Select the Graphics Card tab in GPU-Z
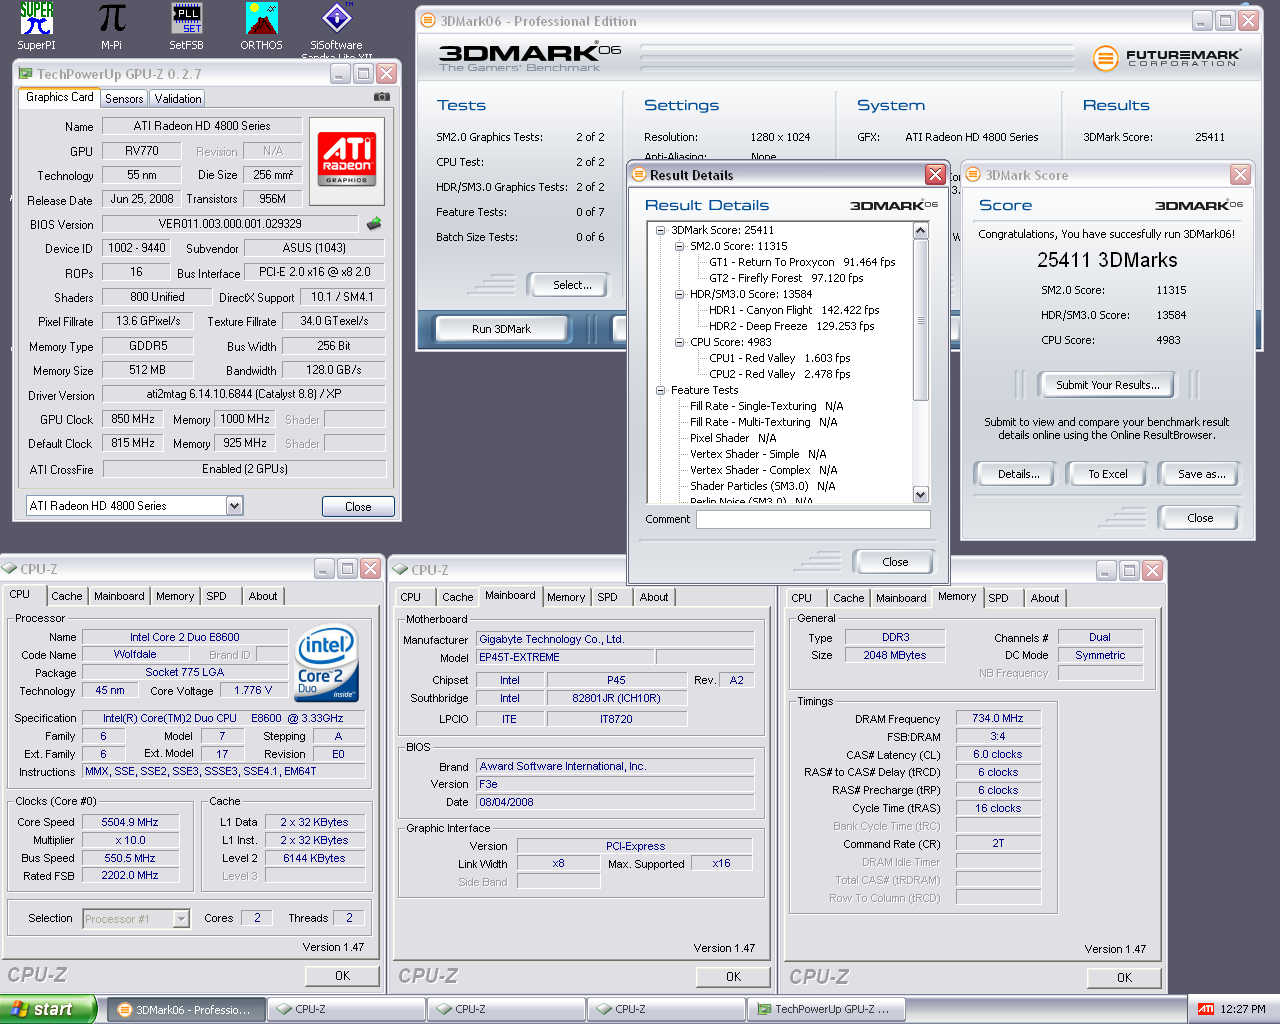 [59, 97]
